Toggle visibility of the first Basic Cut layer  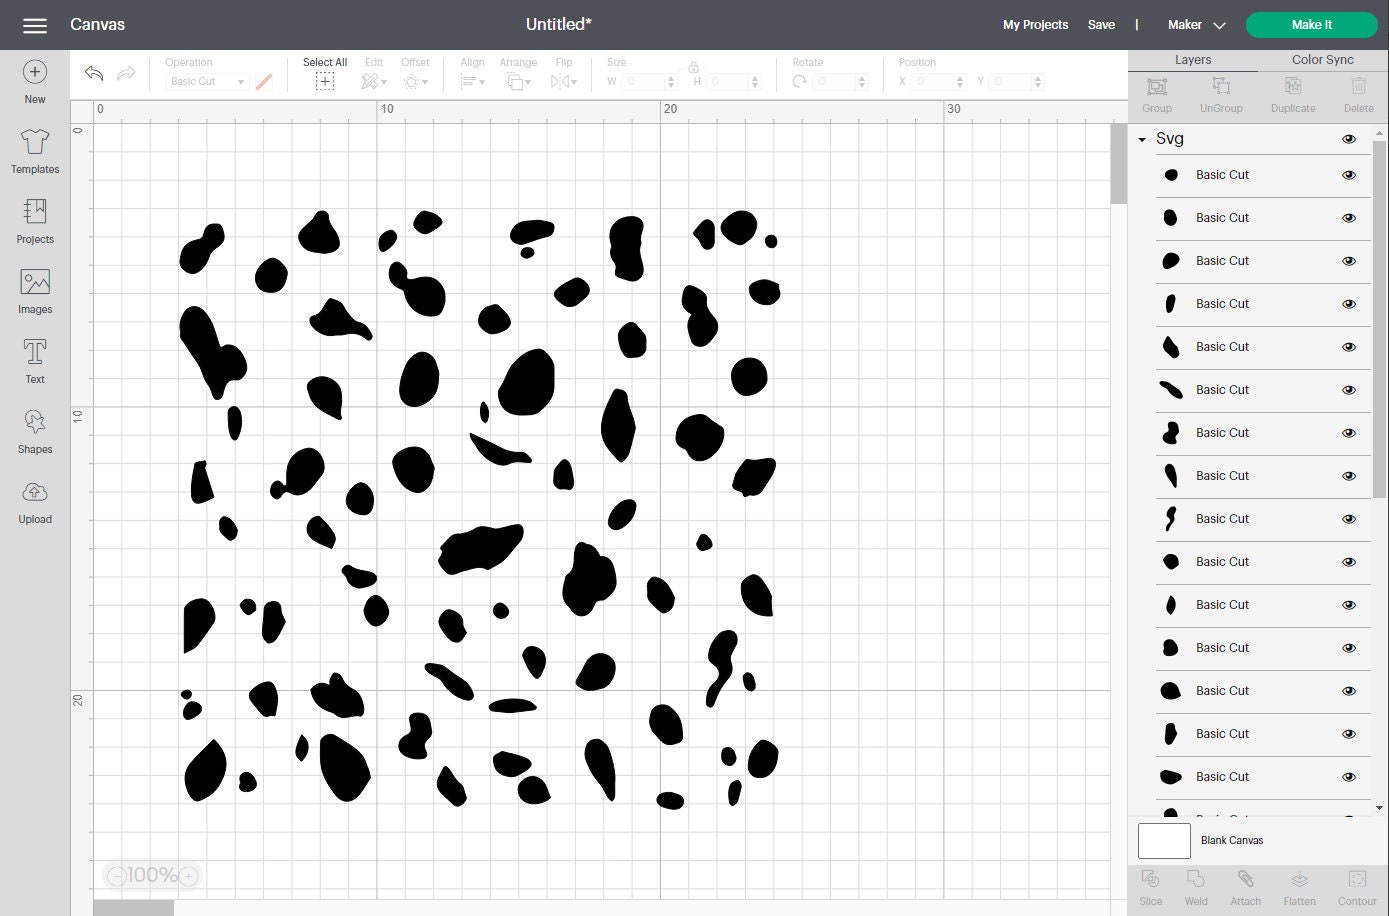(x=1349, y=174)
